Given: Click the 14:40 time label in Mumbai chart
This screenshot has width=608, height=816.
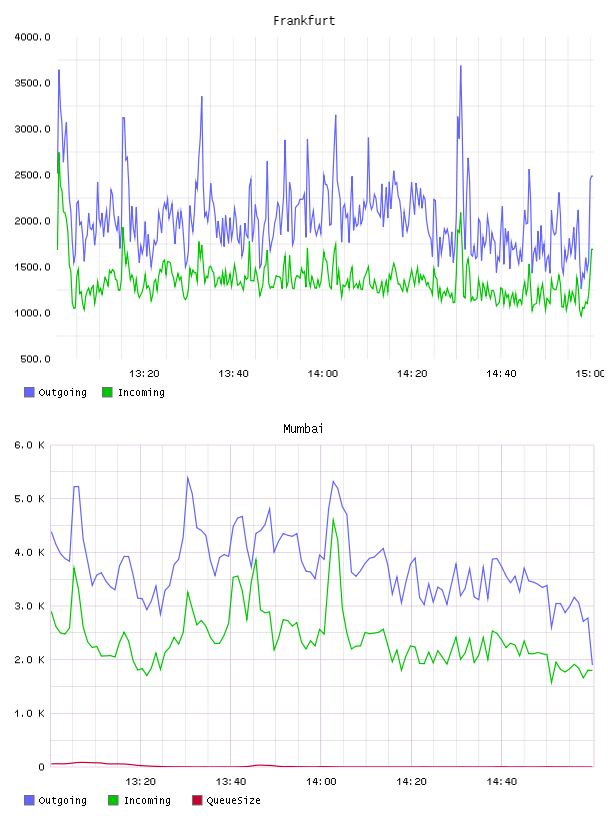Looking at the screenshot, I should pyautogui.click(x=502, y=782).
